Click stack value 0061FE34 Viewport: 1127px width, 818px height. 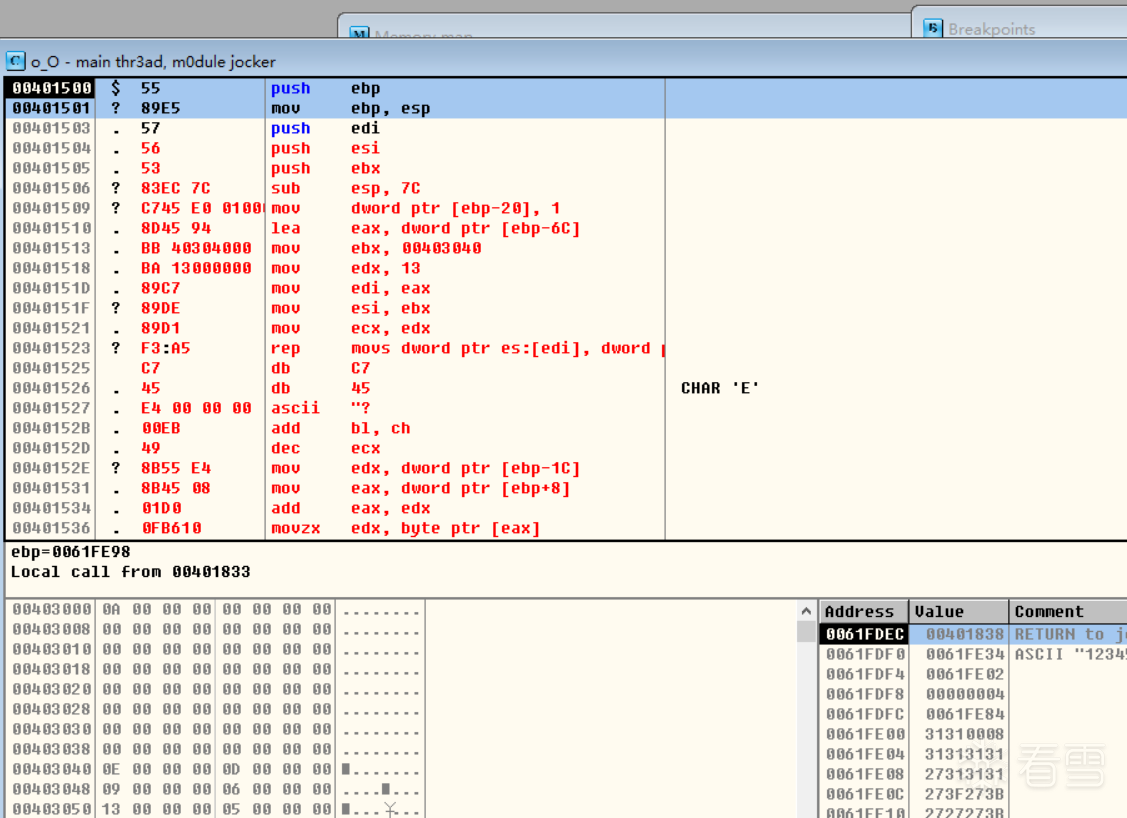(964, 654)
